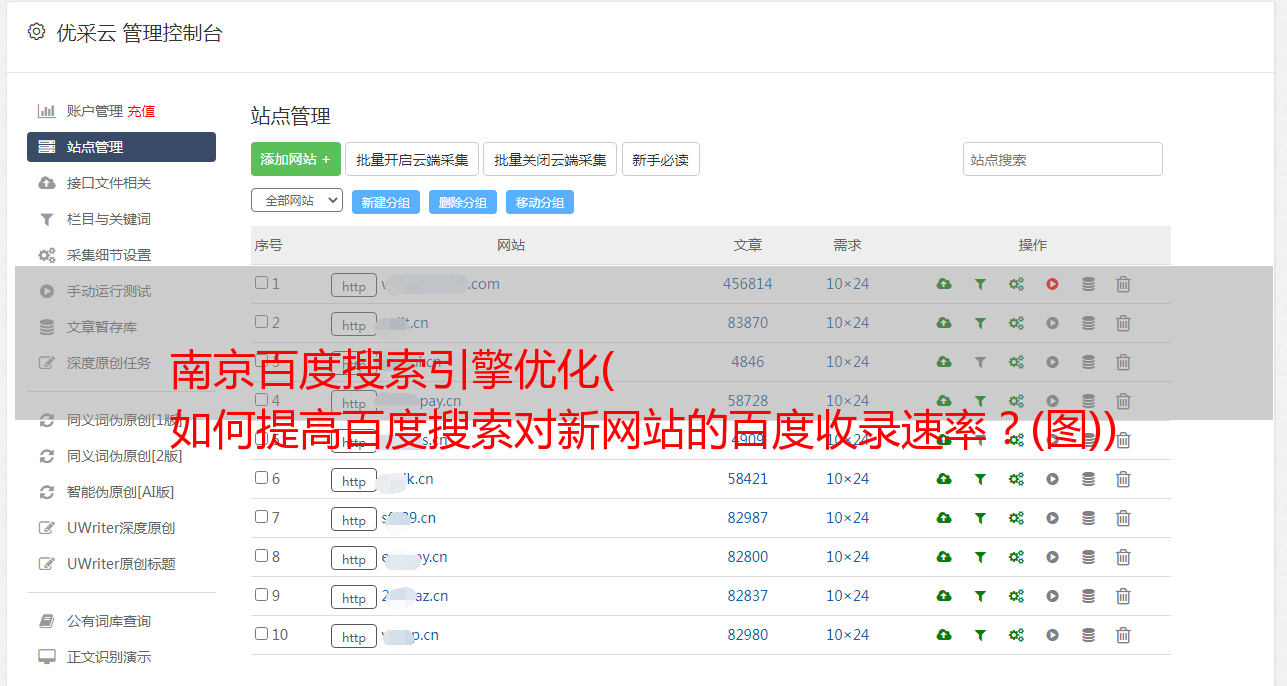Delete the site in row 2 via trash icon
This screenshot has height=686, width=1287.
pos(1123,323)
